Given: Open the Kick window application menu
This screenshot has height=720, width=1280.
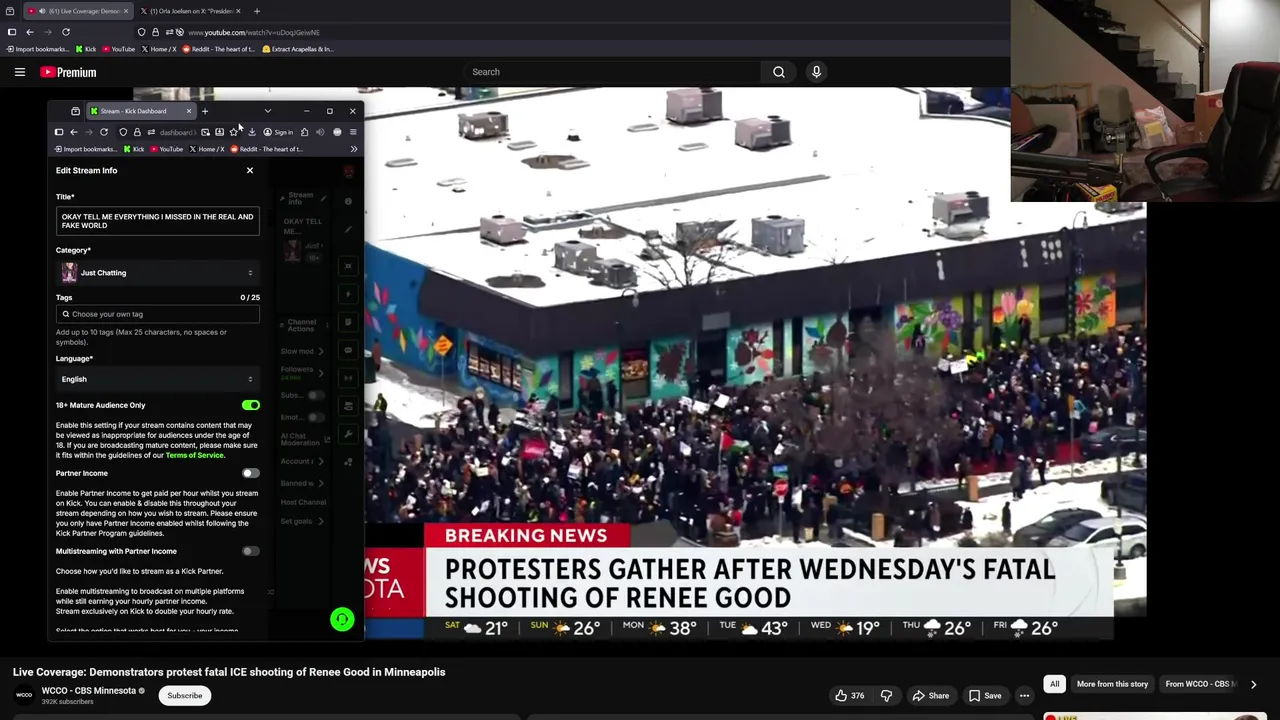Looking at the screenshot, I should coord(353,132).
